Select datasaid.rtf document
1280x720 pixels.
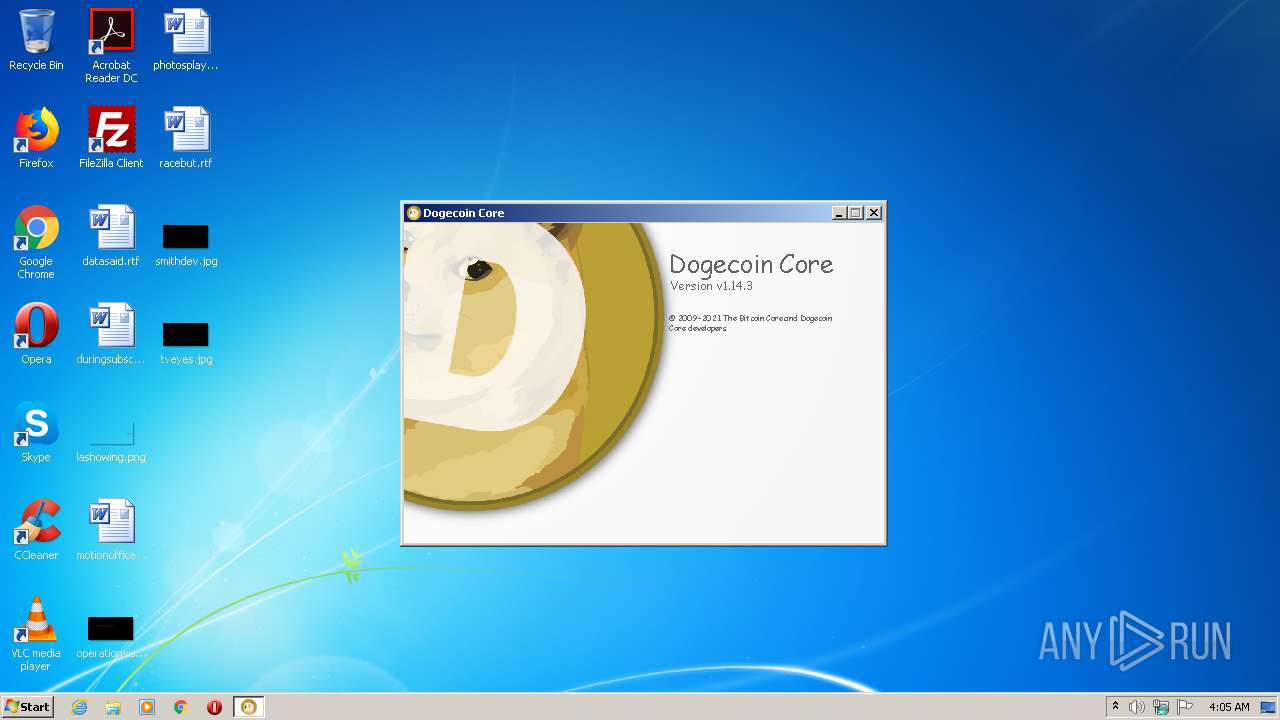111,236
